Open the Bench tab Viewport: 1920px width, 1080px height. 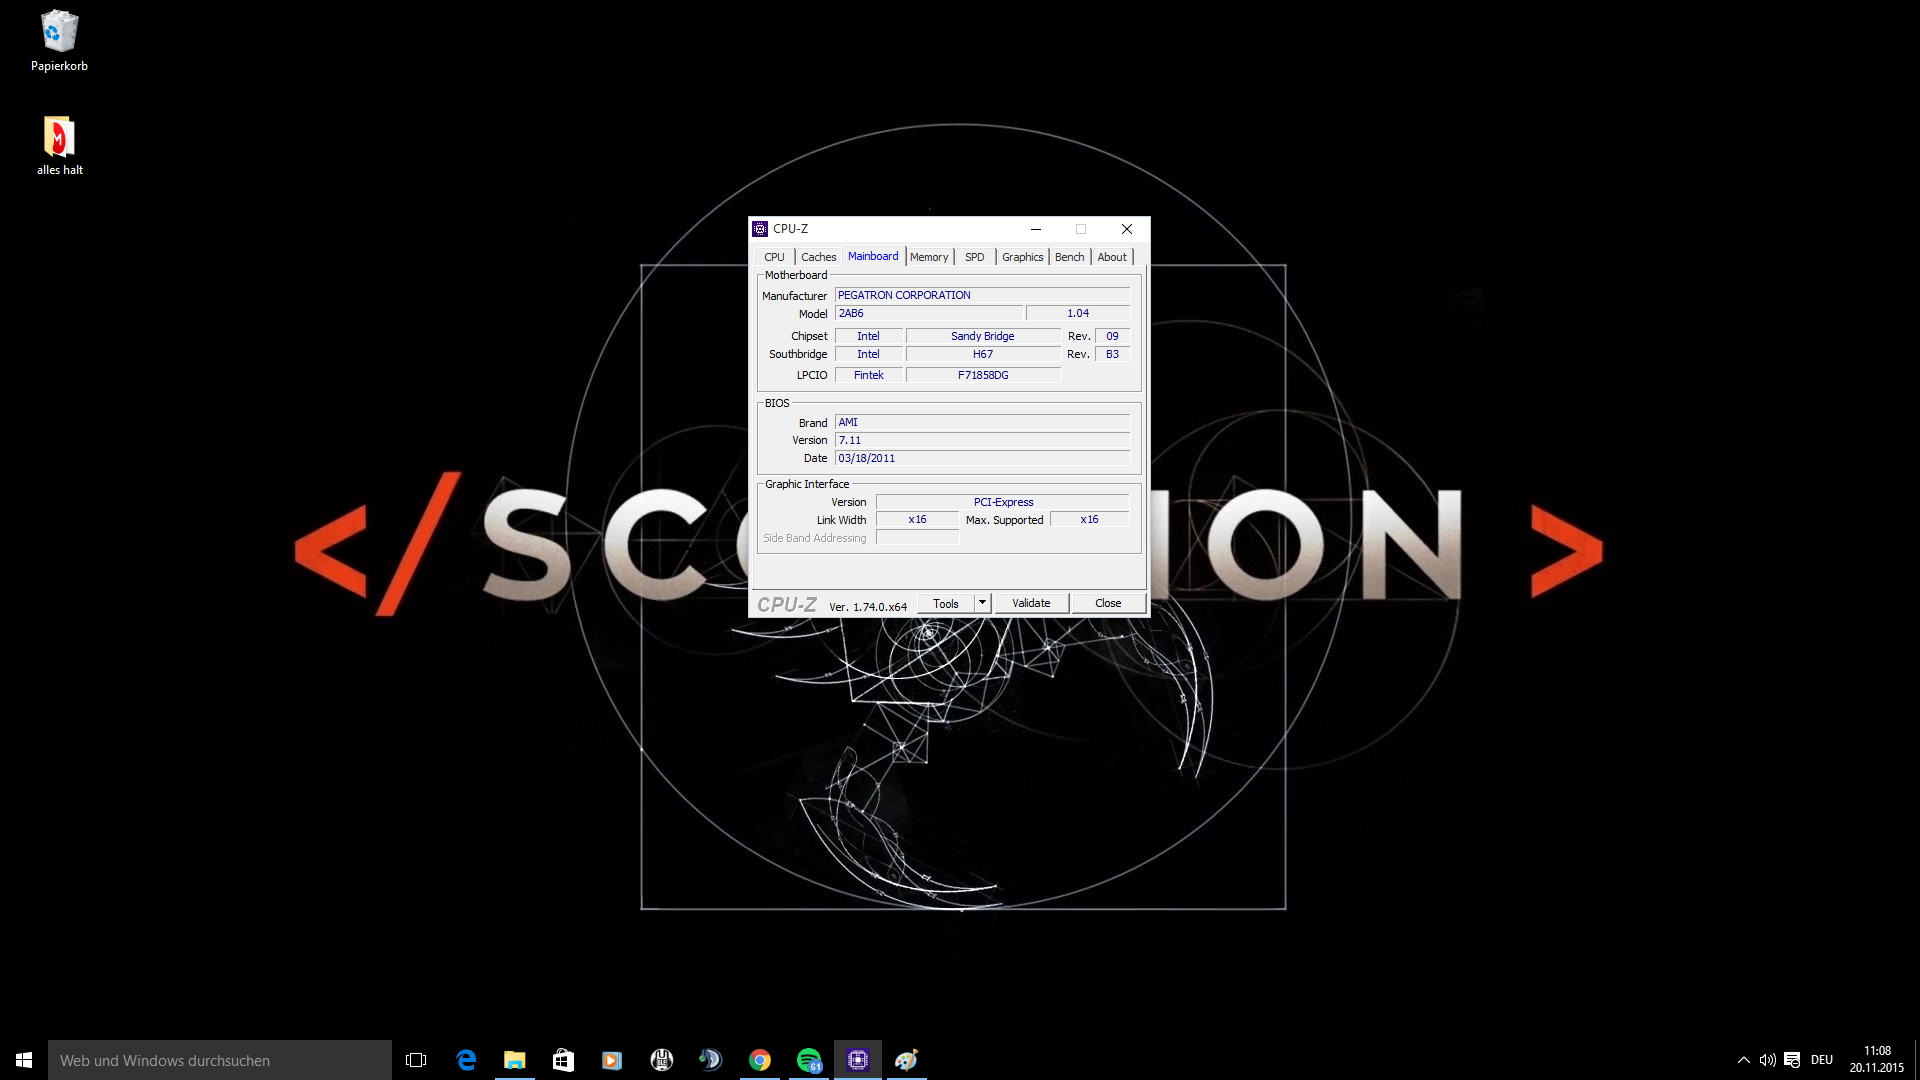pyautogui.click(x=1069, y=257)
